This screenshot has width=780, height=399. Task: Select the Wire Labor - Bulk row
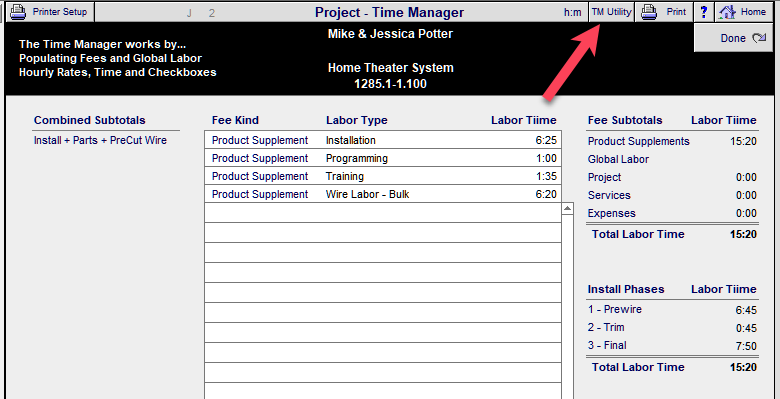point(383,194)
